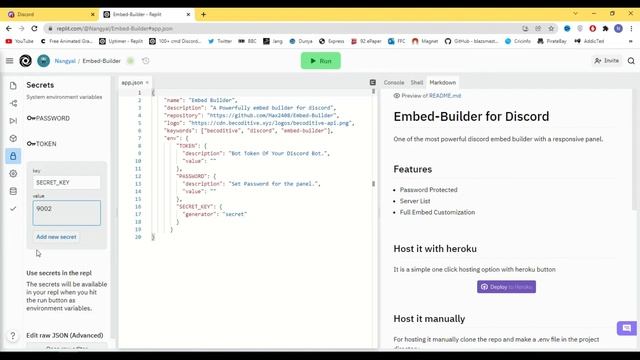Image resolution: width=640 pixels, height=360 pixels.
Task: Open Twitter bookmark
Action: click(x=220, y=41)
